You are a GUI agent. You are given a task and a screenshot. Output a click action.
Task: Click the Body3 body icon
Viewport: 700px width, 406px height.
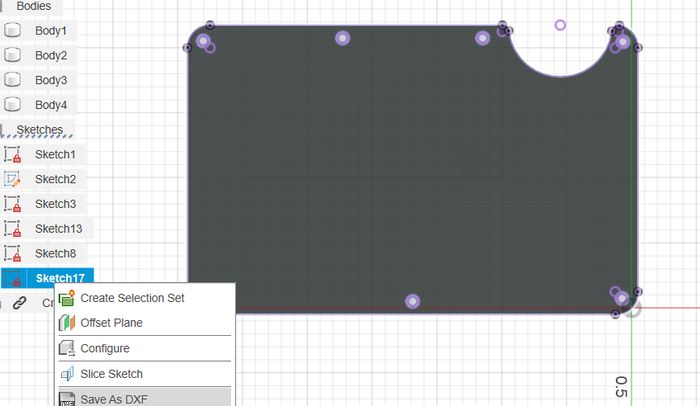click(13, 80)
